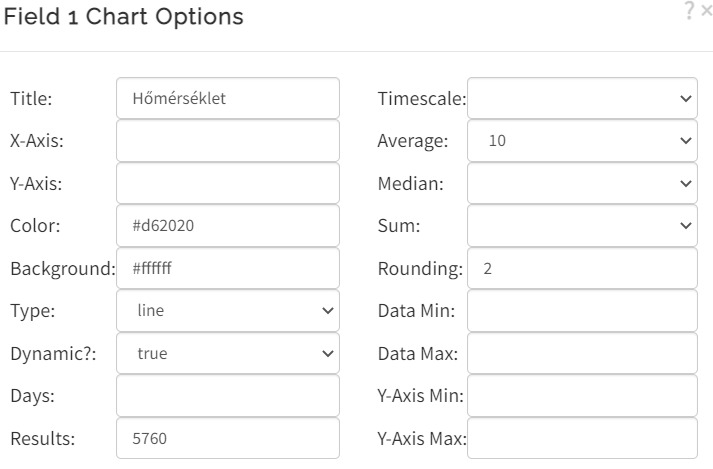Change the chart Type dropdown from line
This screenshot has width=713, height=469.
click(x=228, y=311)
